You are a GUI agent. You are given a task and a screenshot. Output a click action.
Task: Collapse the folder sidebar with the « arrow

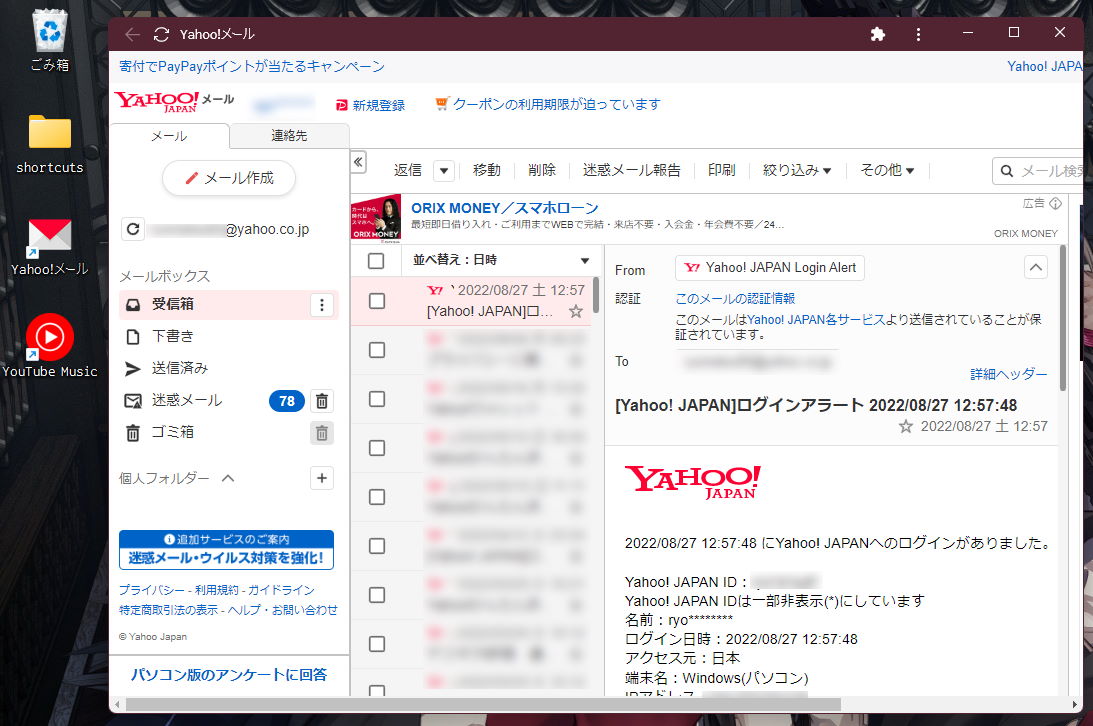pyautogui.click(x=358, y=162)
